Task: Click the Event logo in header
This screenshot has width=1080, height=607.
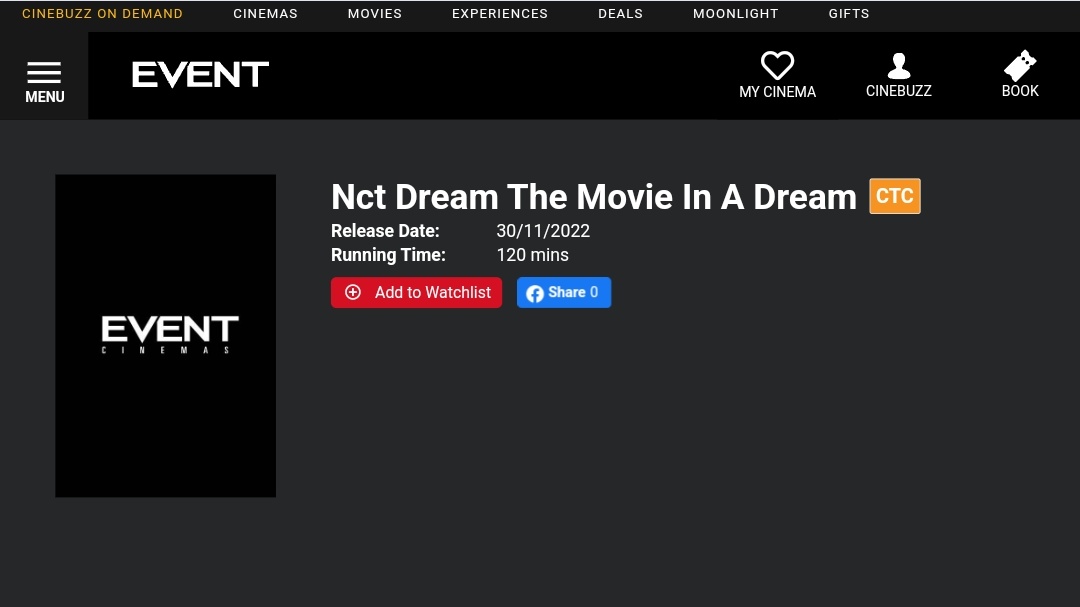Action: 200,74
